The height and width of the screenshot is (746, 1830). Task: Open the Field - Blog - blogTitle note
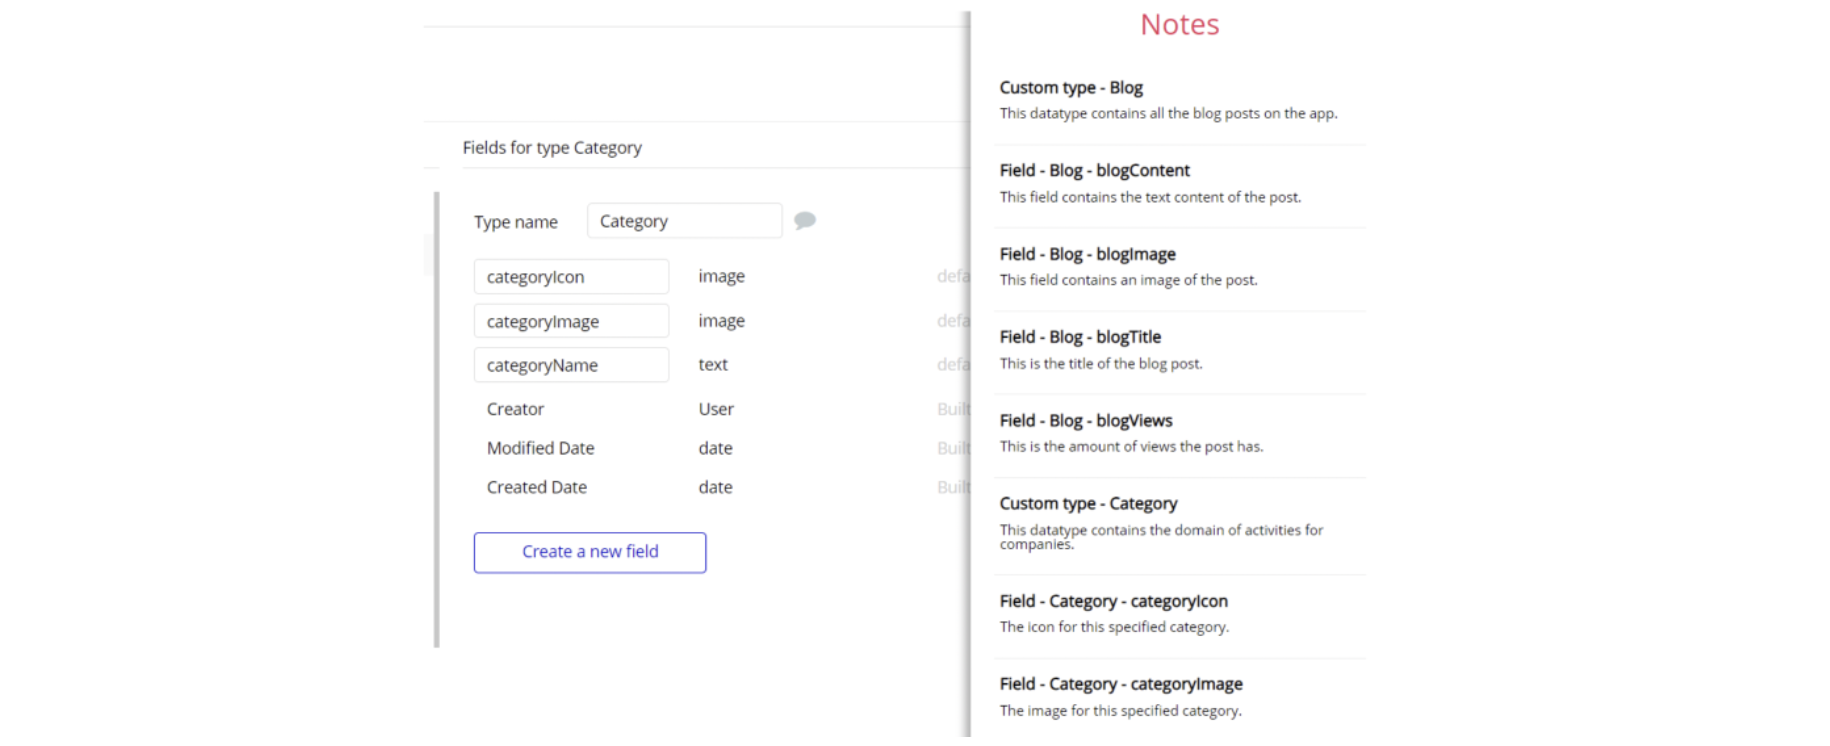pyautogui.click(x=1080, y=337)
